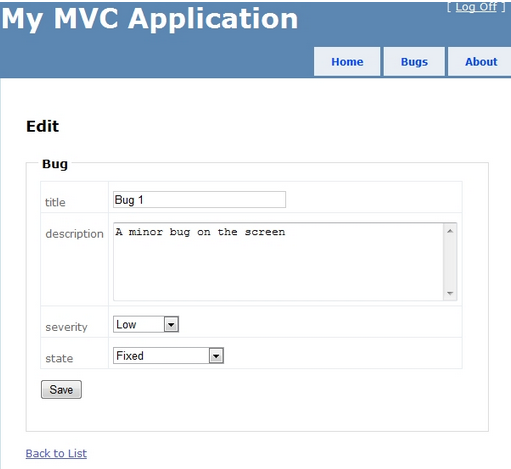Go to the About tab
Image resolution: width=511 pixels, height=469 pixels.
[481, 62]
